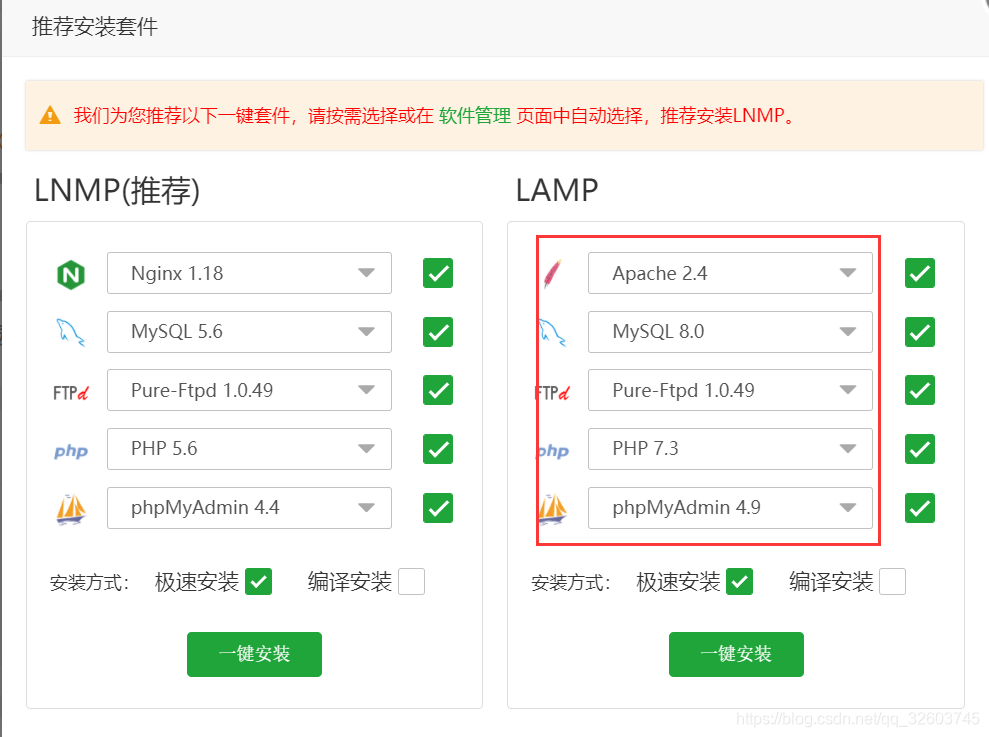989x737 pixels.
Task: Click the FTPd icon in LNMP panel
Action: pos(71,392)
